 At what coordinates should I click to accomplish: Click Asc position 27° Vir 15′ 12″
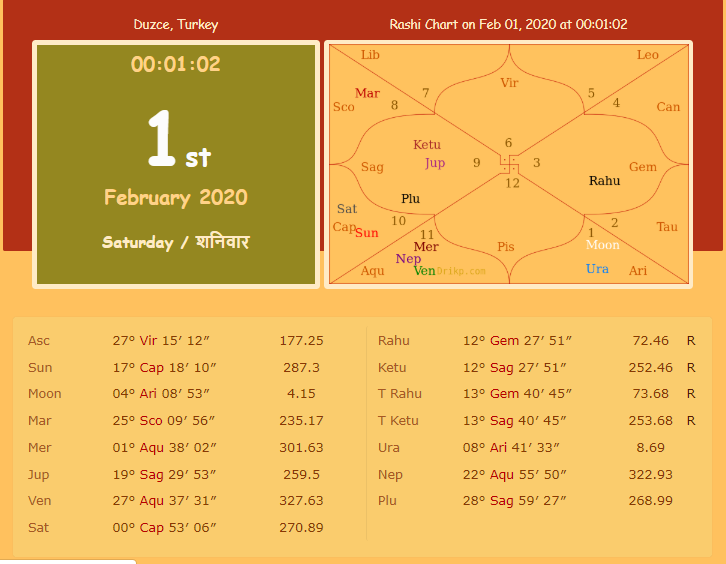click(161, 341)
